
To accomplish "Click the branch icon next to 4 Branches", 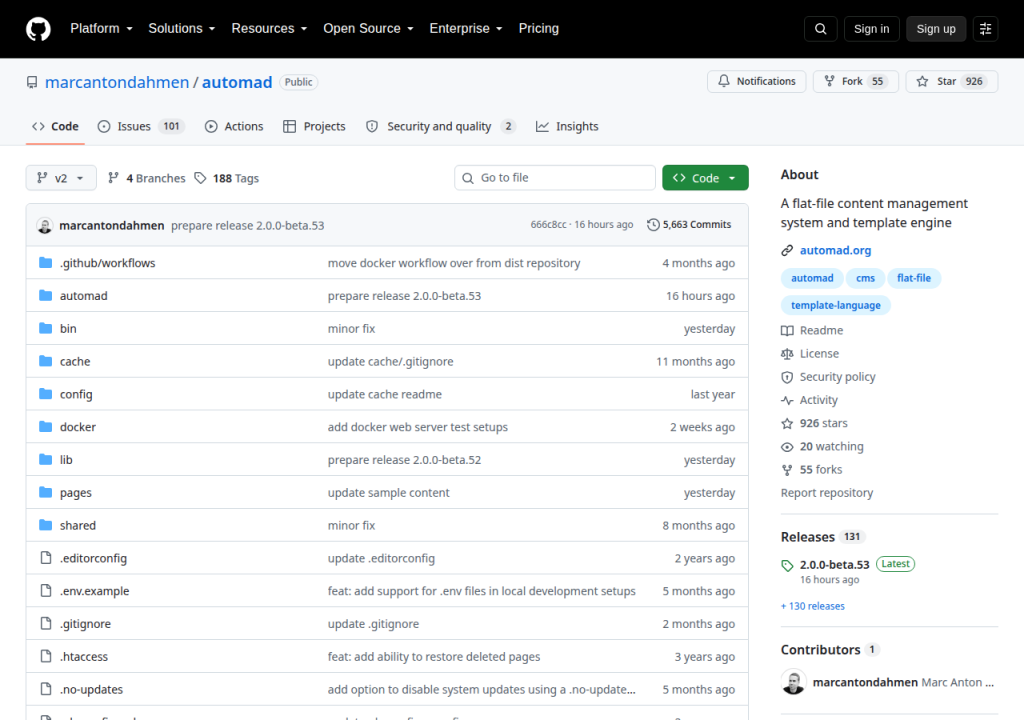I will click(x=114, y=178).
